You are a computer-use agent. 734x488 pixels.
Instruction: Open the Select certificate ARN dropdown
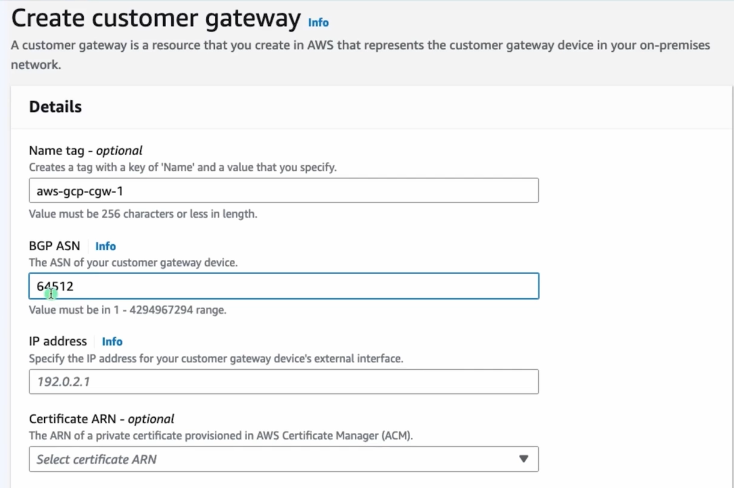point(284,459)
